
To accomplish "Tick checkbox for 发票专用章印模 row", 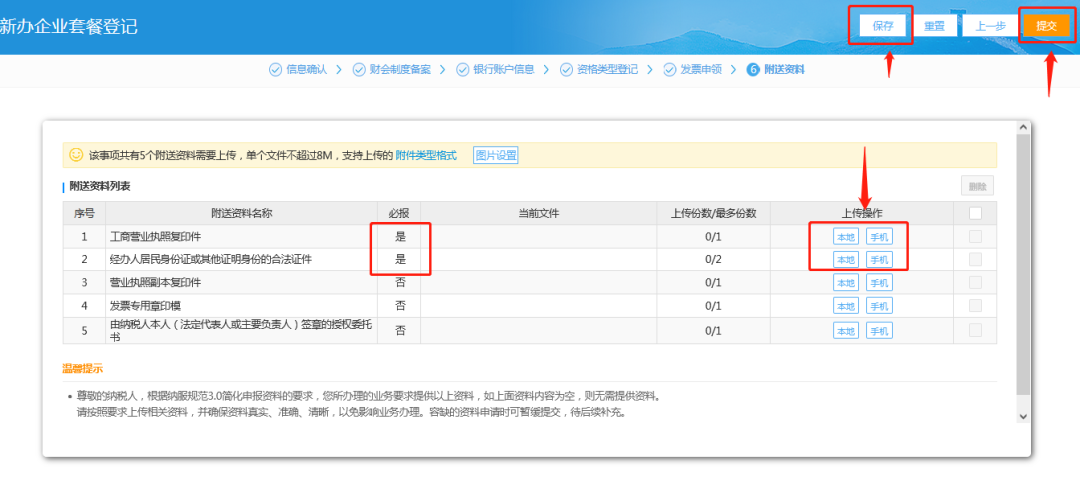I will click(975, 305).
